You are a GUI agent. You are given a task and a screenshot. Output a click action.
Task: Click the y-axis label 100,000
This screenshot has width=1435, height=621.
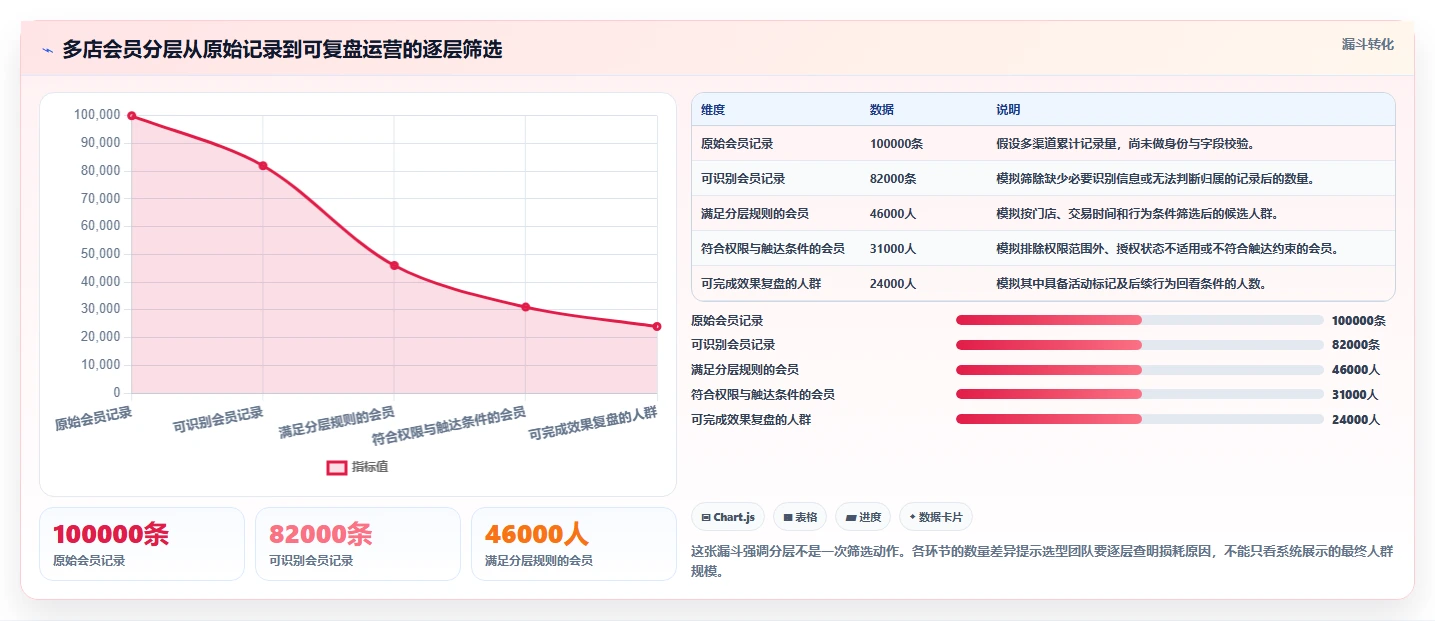pyautogui.click(x=97, y=115)
